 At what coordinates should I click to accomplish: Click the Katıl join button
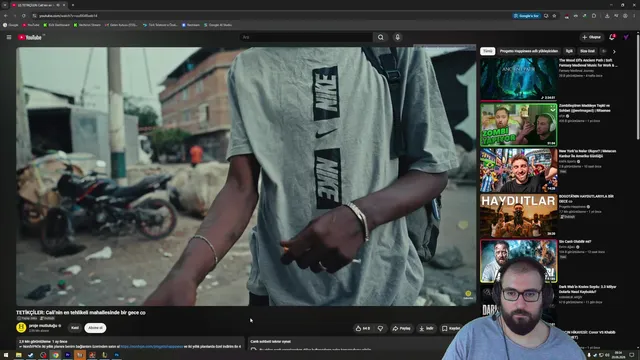(75, 328)
